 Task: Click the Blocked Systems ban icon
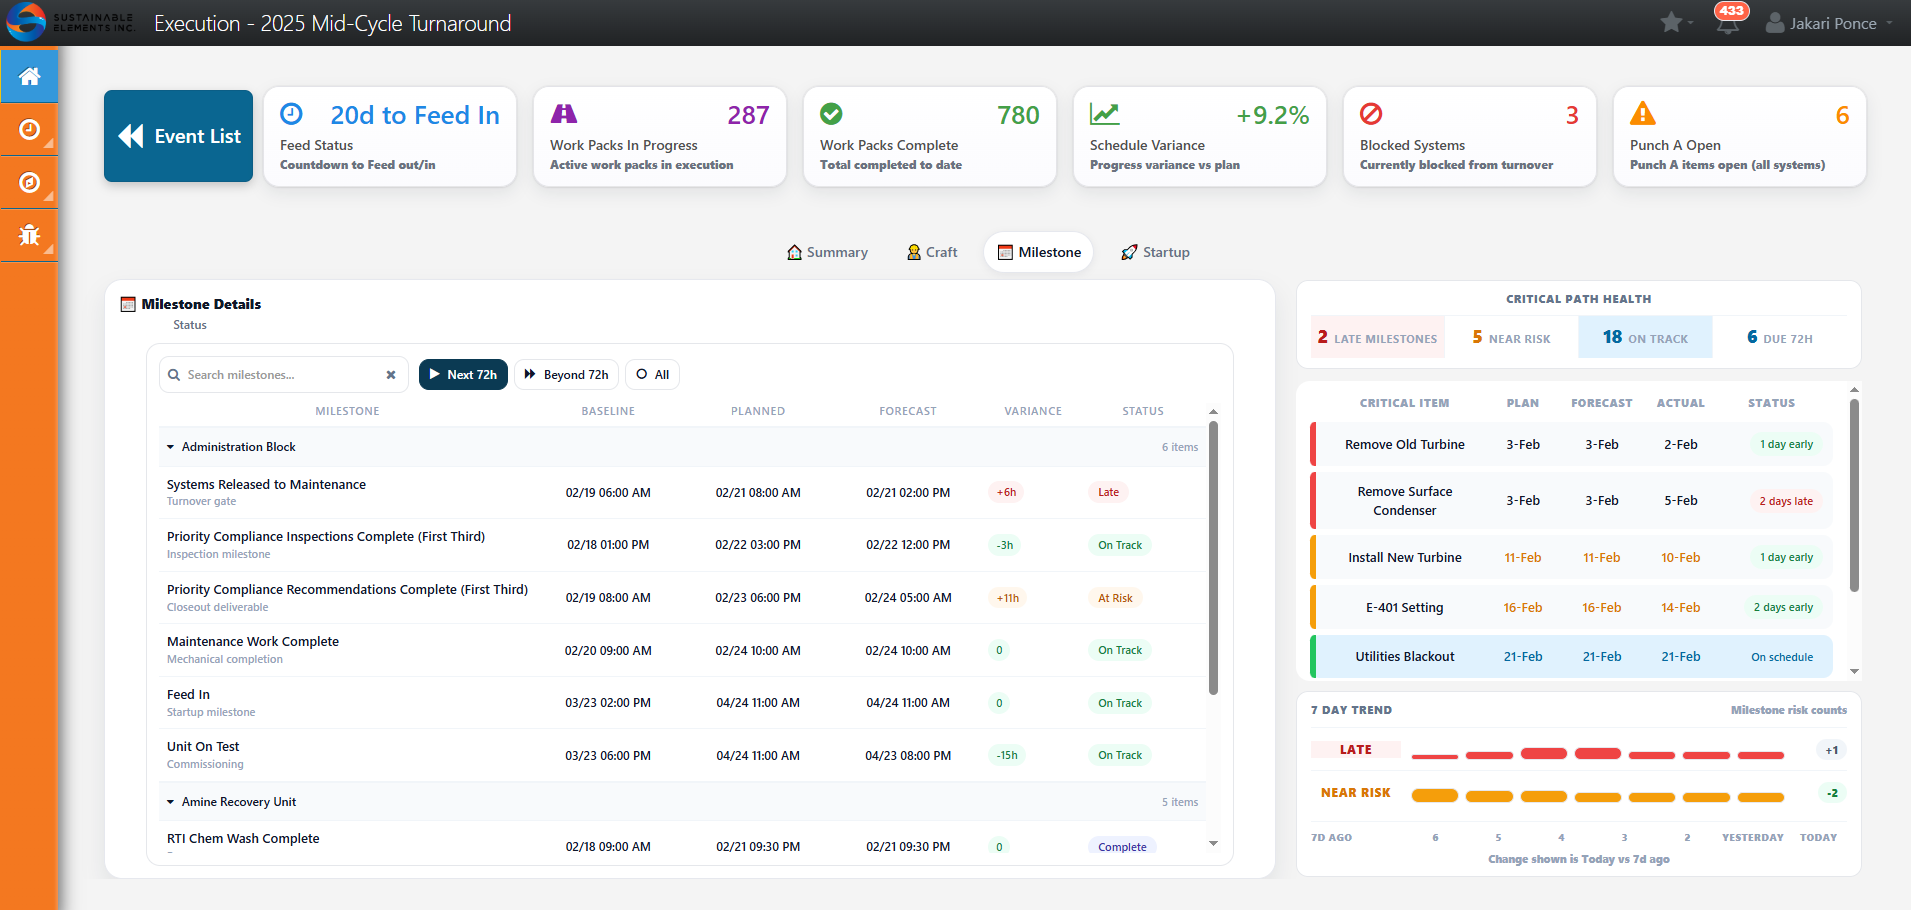1371,114
